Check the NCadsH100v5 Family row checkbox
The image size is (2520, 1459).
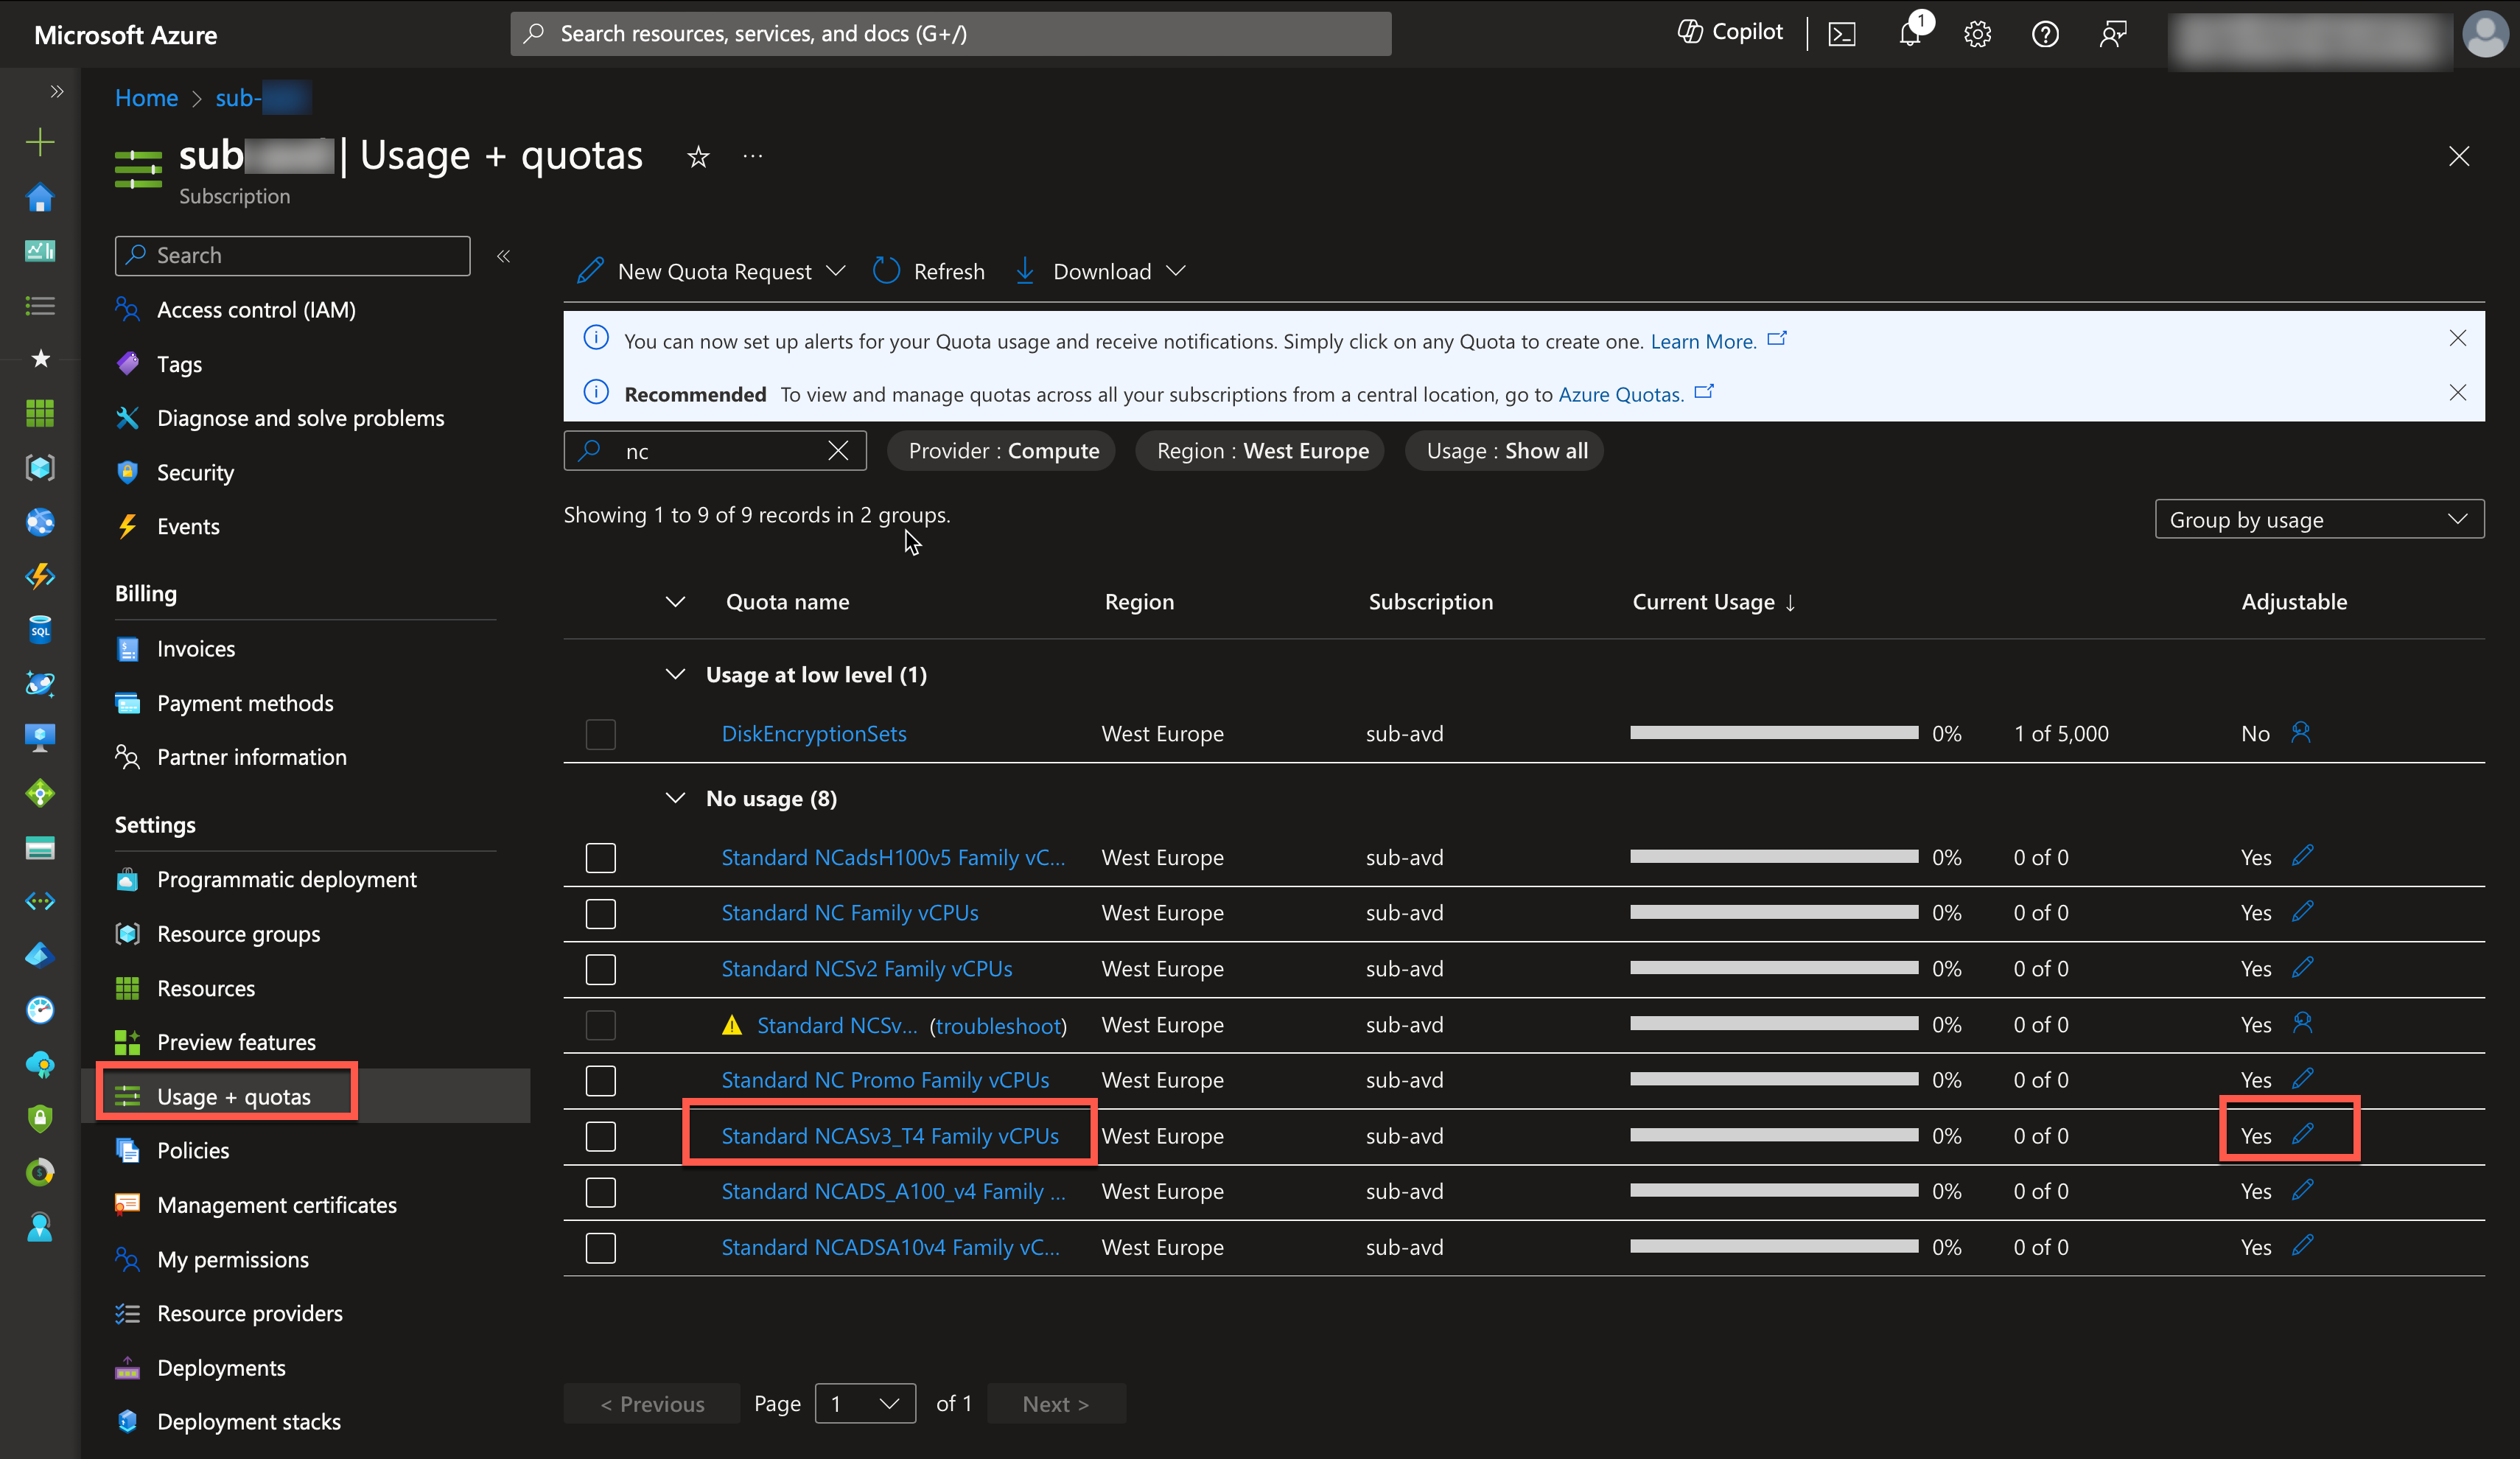(600, 857)
